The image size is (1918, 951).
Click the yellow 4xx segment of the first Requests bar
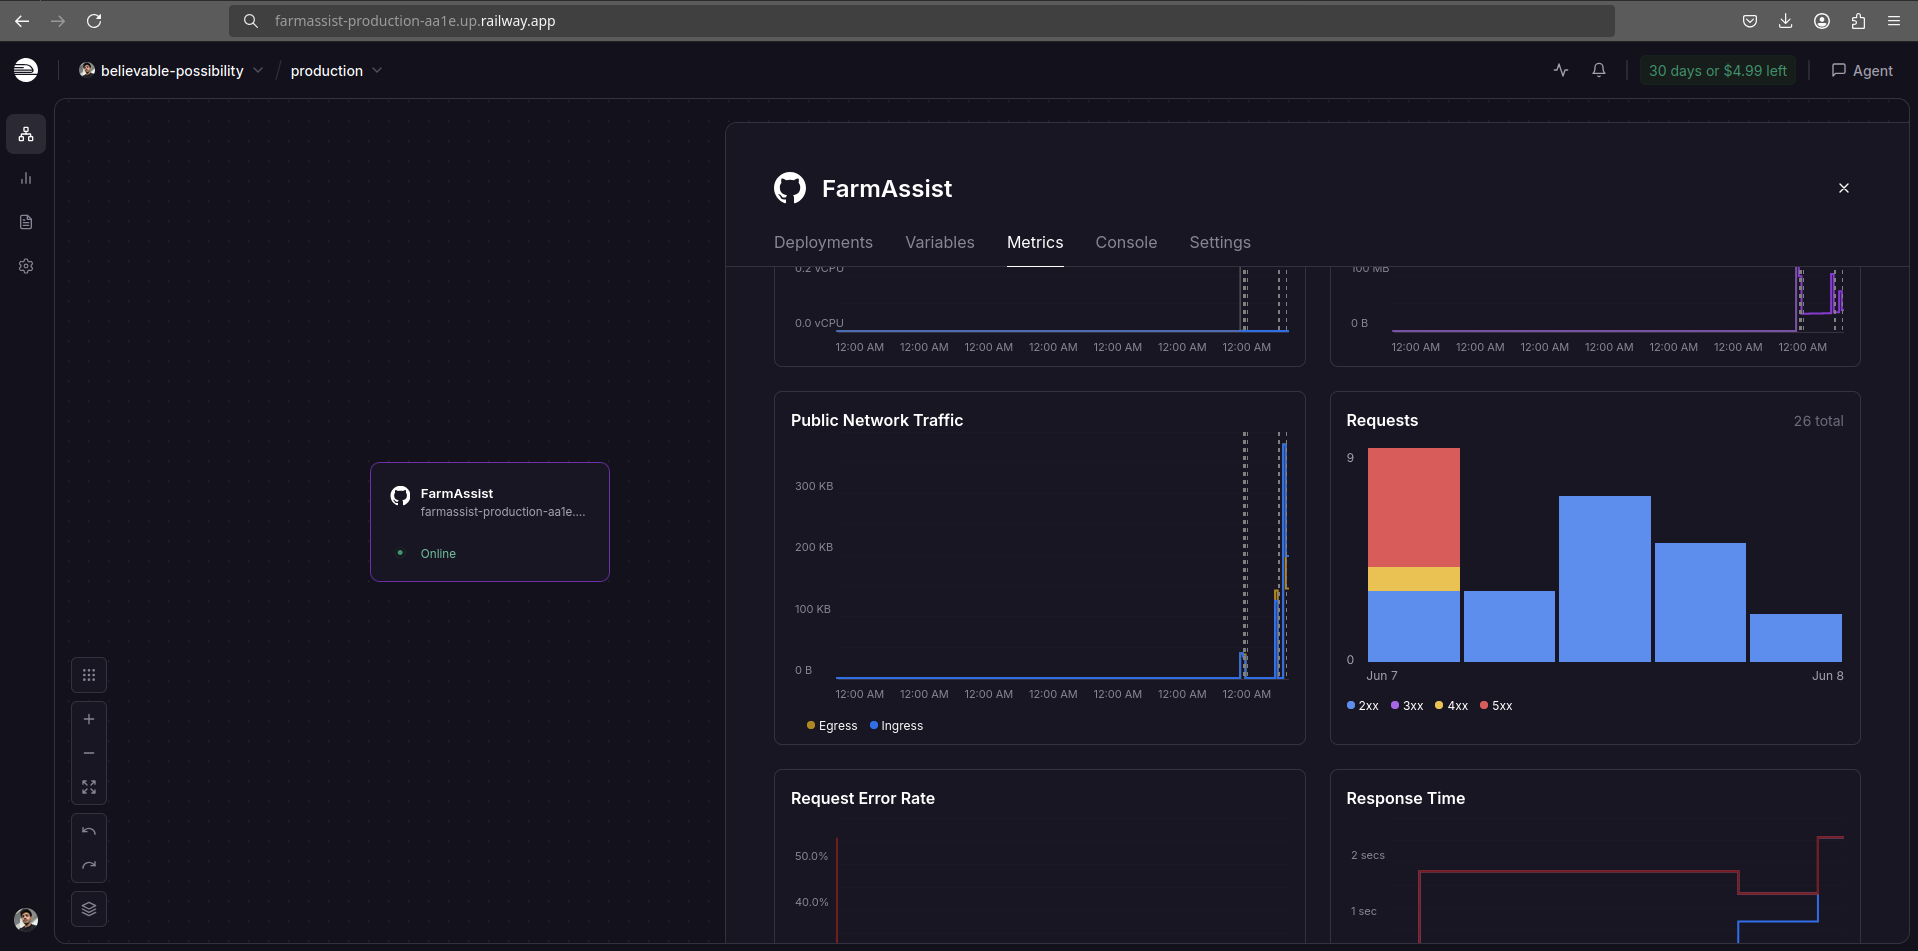click(1414, 579)
